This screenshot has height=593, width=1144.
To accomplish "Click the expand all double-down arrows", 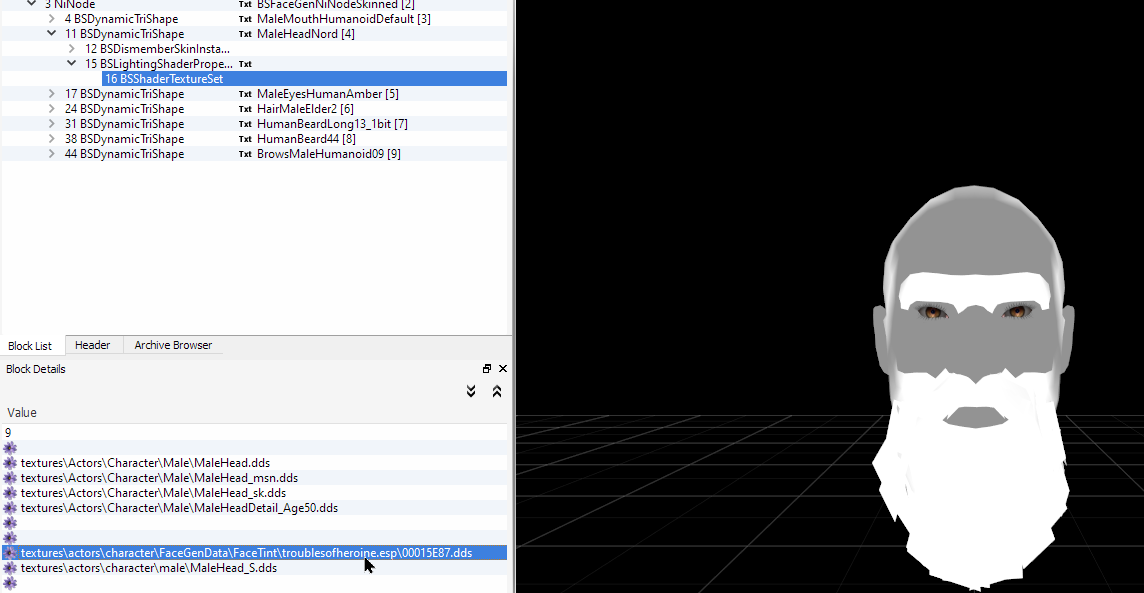I will pyautogui.click(x=471, y=391).
